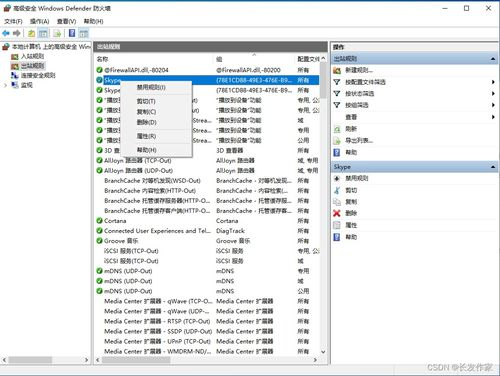The height and width of the screenshot is (376, 500).
Task: Click the Export List toolbar icon
Action: [x=57, y=33]
